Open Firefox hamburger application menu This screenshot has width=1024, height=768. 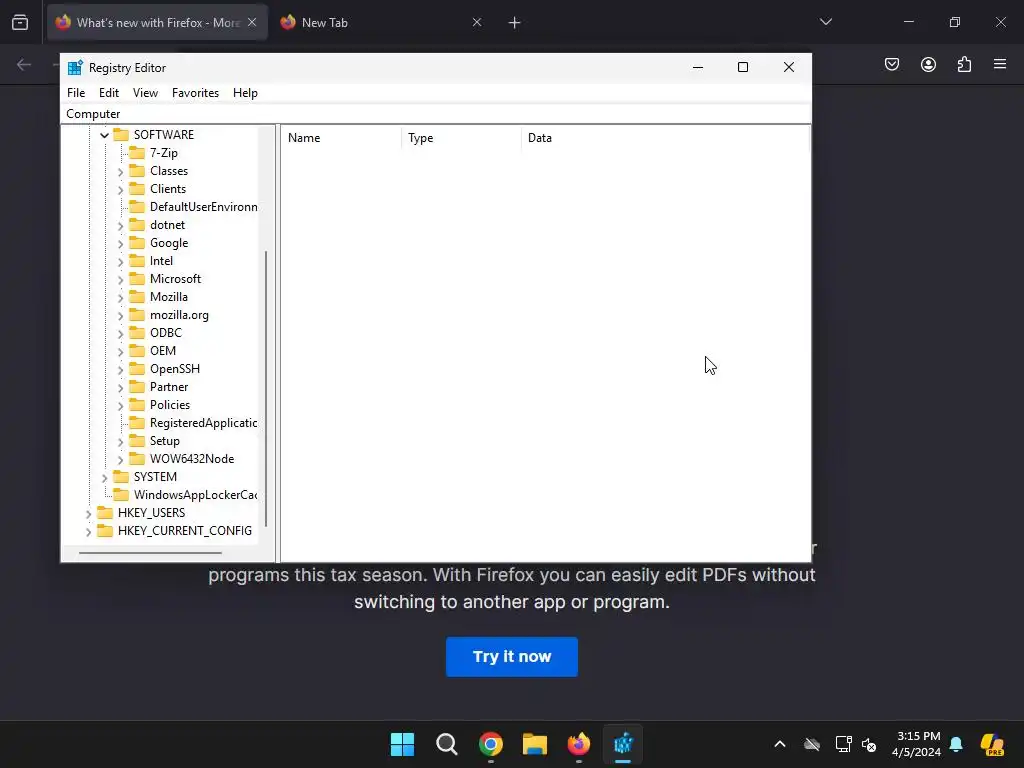pos(1000,64)
